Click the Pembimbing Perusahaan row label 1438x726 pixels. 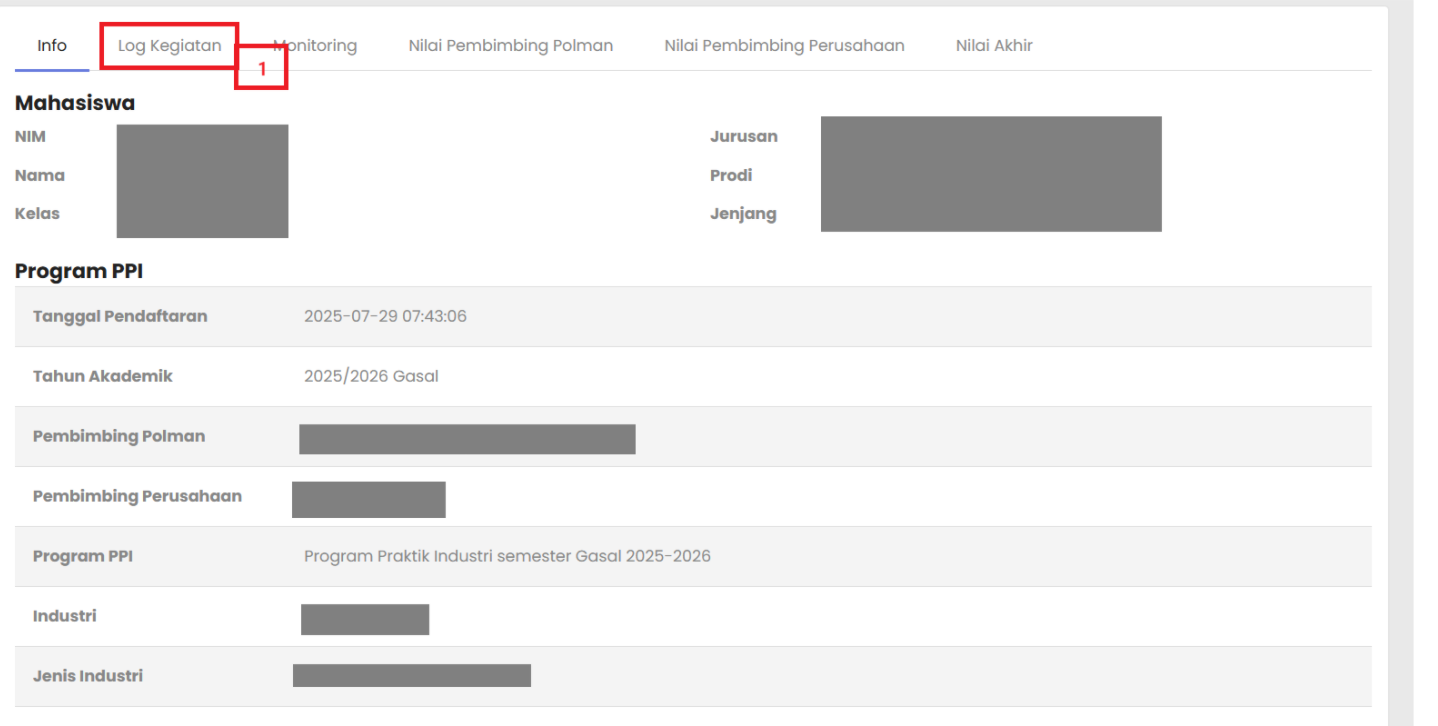click(137, 497)
